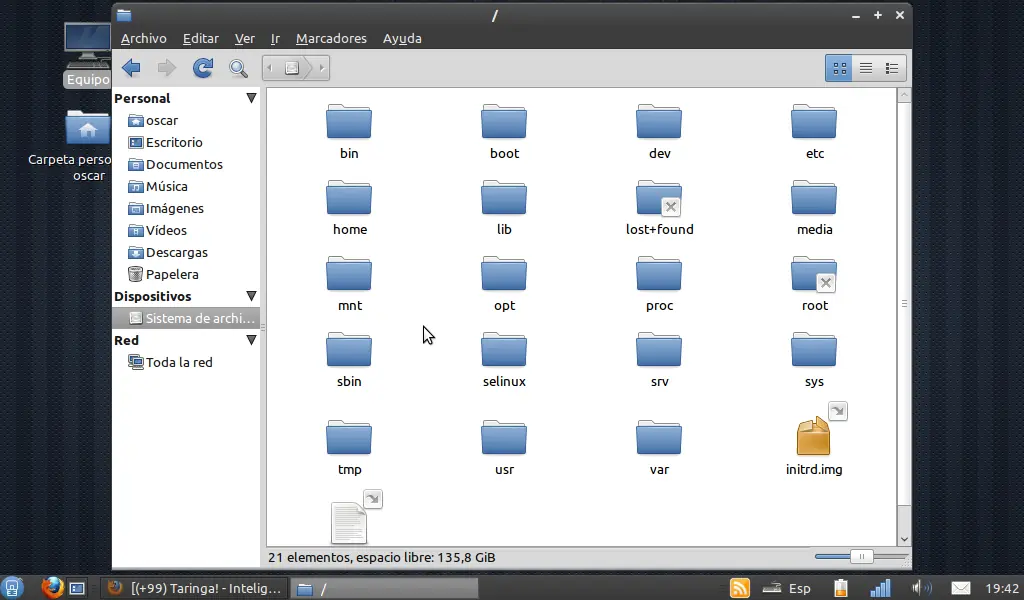Screen dimensions: 1024x600
Task: Open the search magnifier tool
Action: pos(238,68)
